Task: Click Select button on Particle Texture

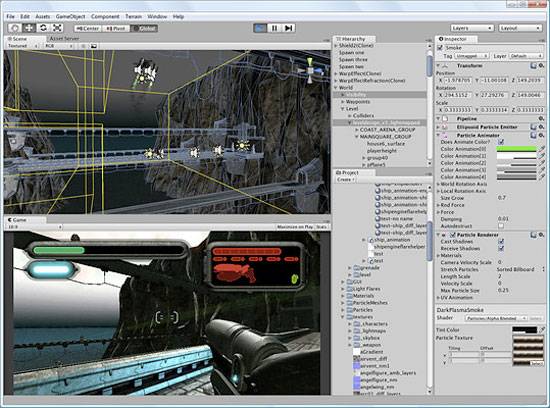Action: coord(537,363)
